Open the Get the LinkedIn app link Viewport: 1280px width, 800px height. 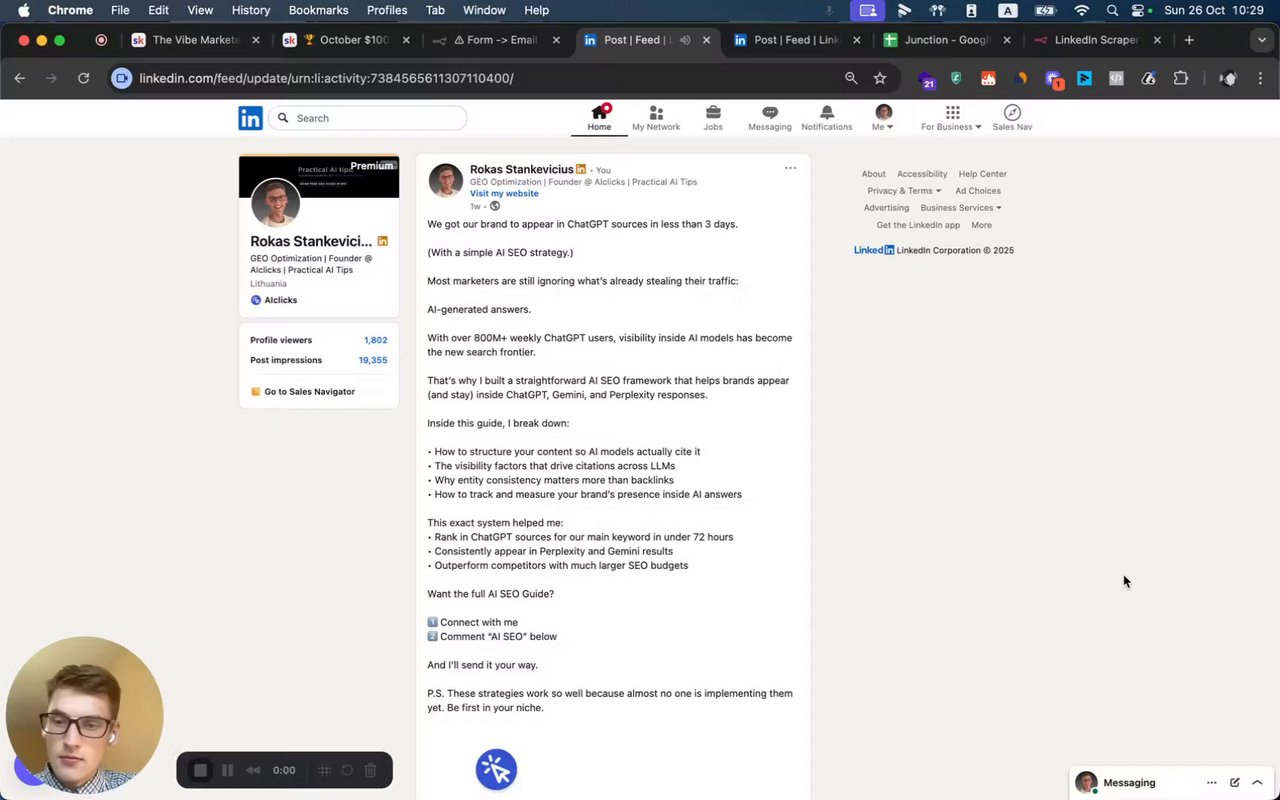pyautogui.click(x=918, y=225)
